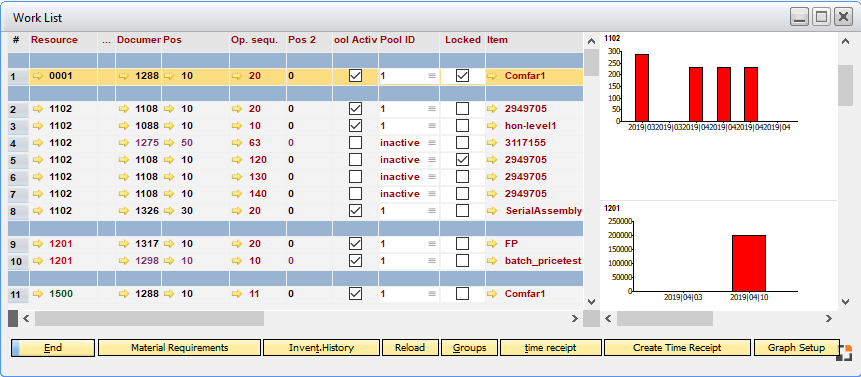The width and height of the screenshot is (861, 377).
Task: Click Pos 30 link arrow in row 8
Action: (x=169, y=211)
